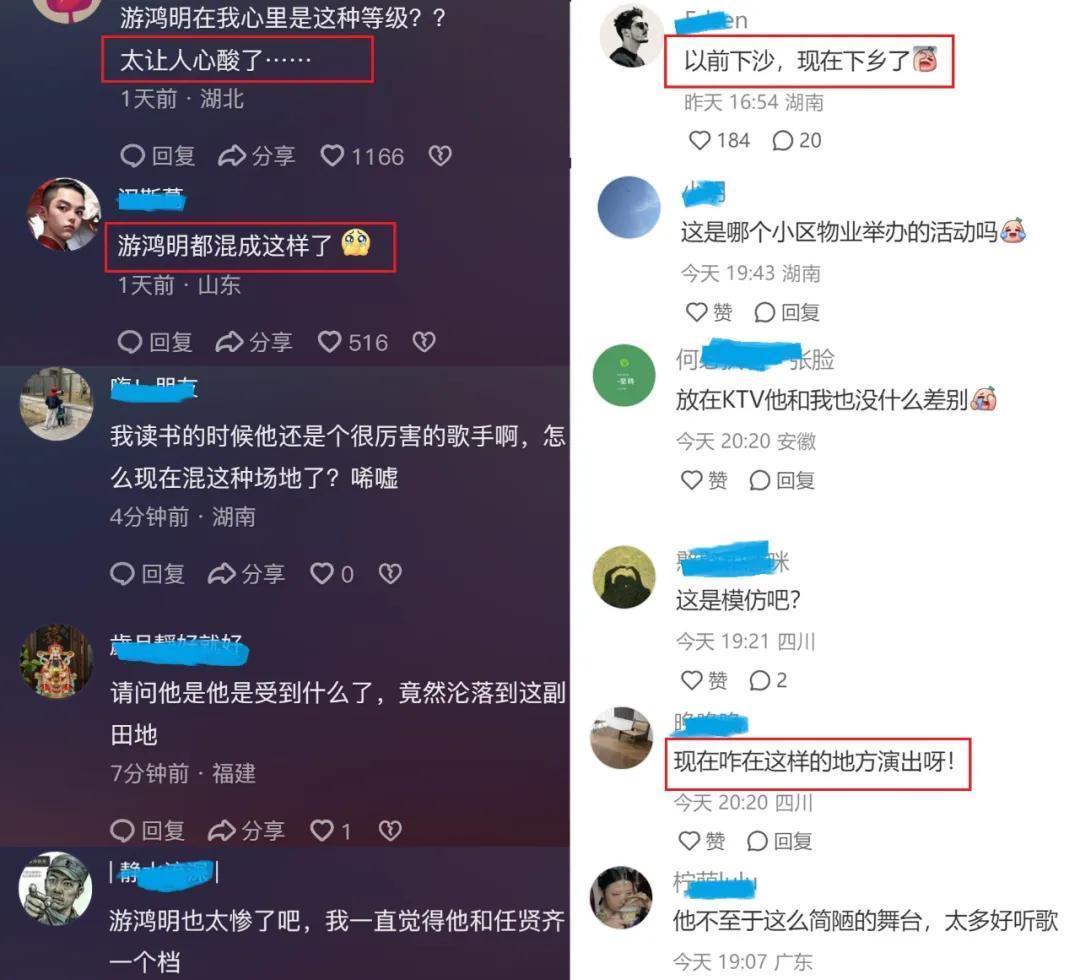The image size is (1080, 980).
Task: Reply to the 游鸿明都混成这样了 comment
Action: [155, 342]
